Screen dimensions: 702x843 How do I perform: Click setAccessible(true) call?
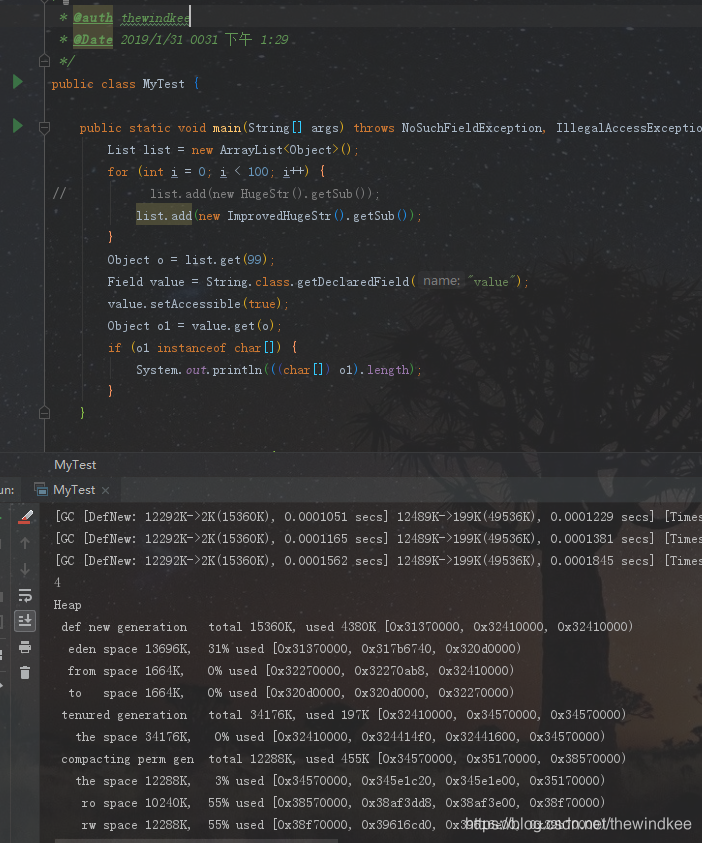pos(215,304)
